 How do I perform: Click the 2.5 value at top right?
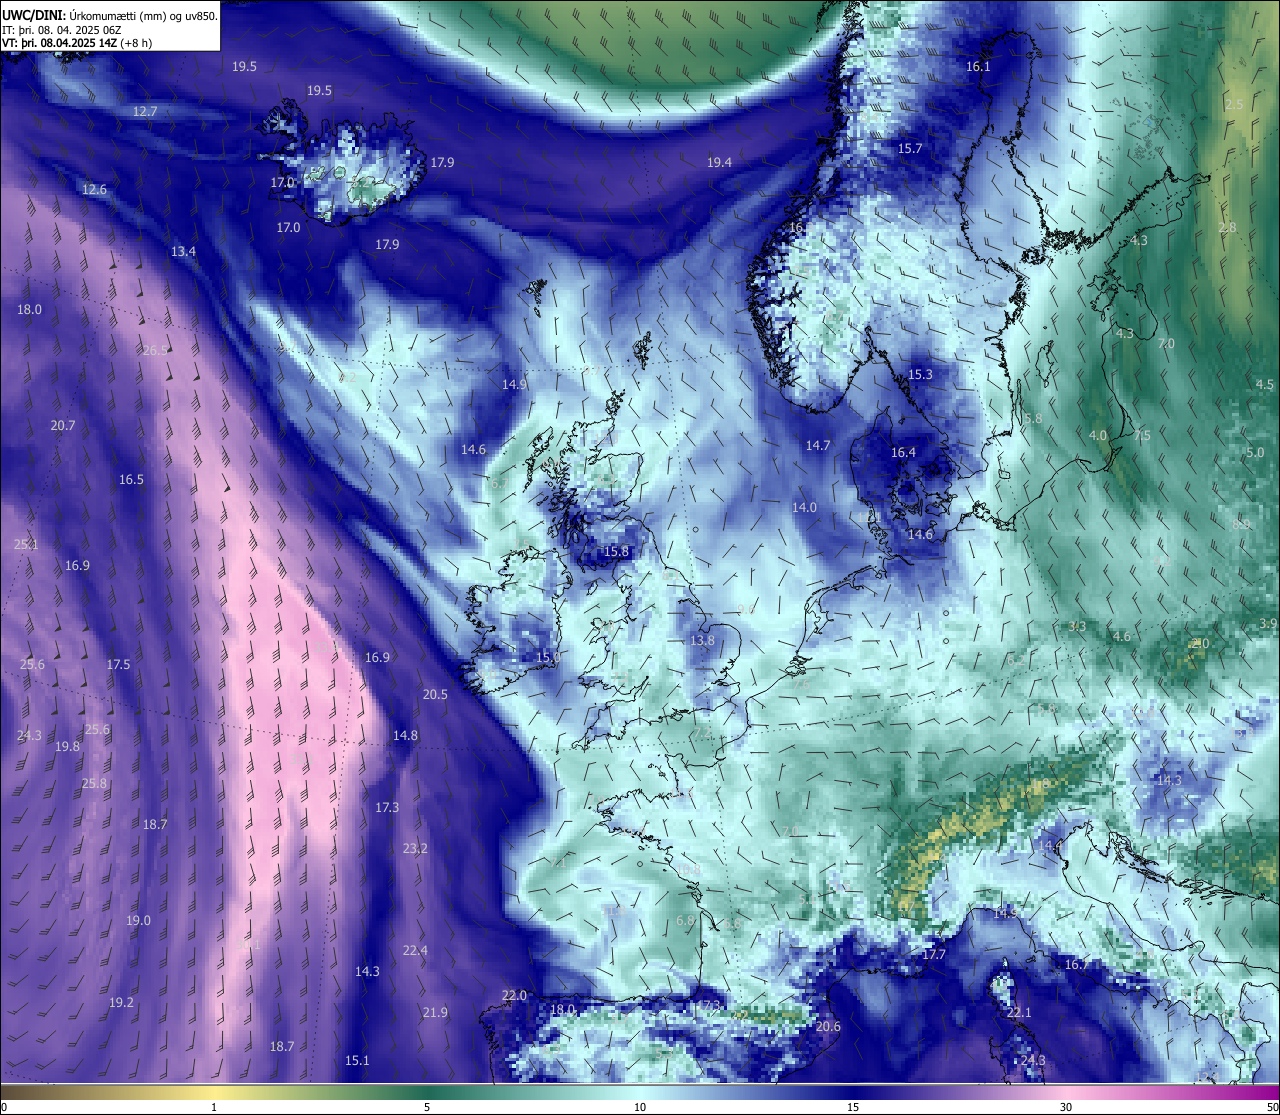[1234, 104]
